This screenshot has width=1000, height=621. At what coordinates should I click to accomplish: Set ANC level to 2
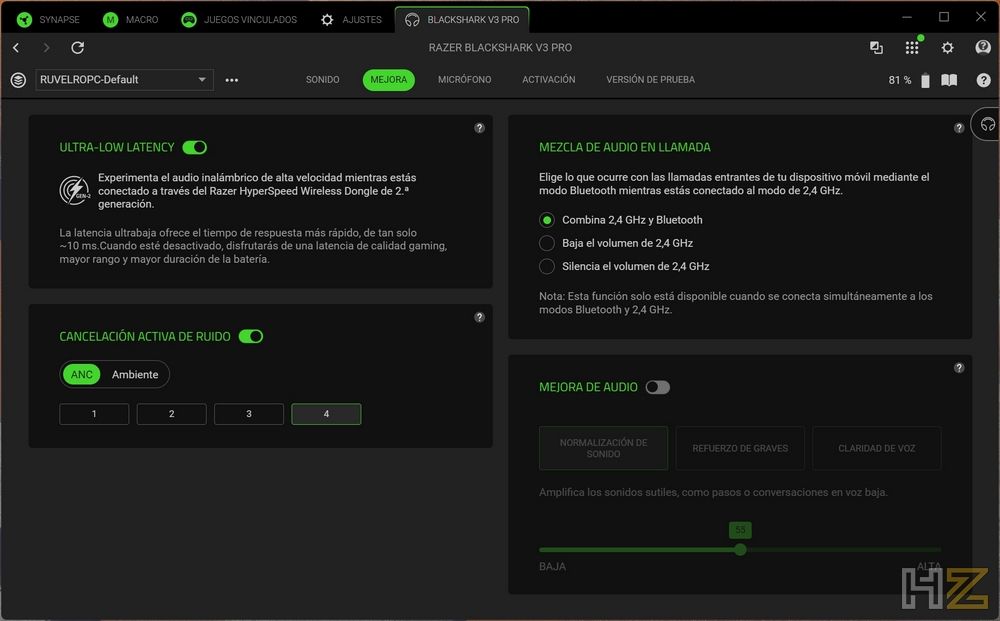point(172,414)
